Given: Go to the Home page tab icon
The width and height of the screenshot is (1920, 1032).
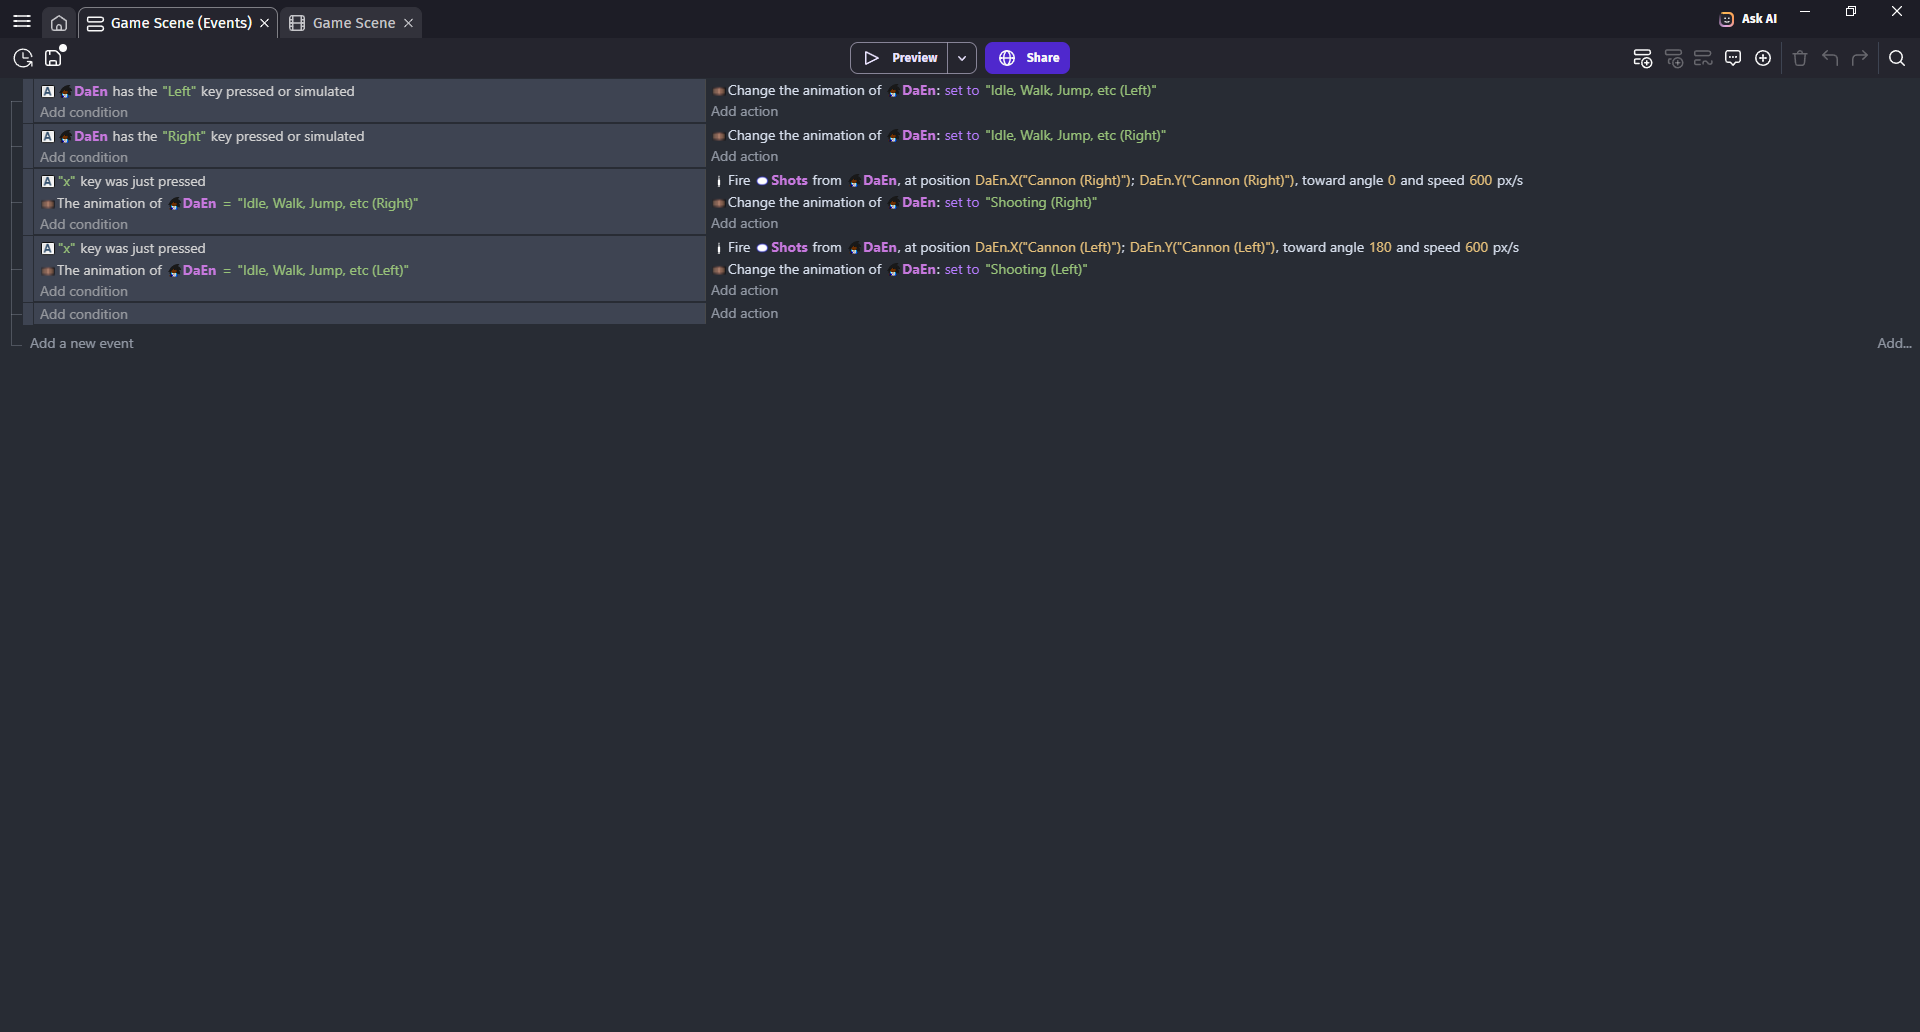Looking at the screenshot, I should tap(59, 23).
